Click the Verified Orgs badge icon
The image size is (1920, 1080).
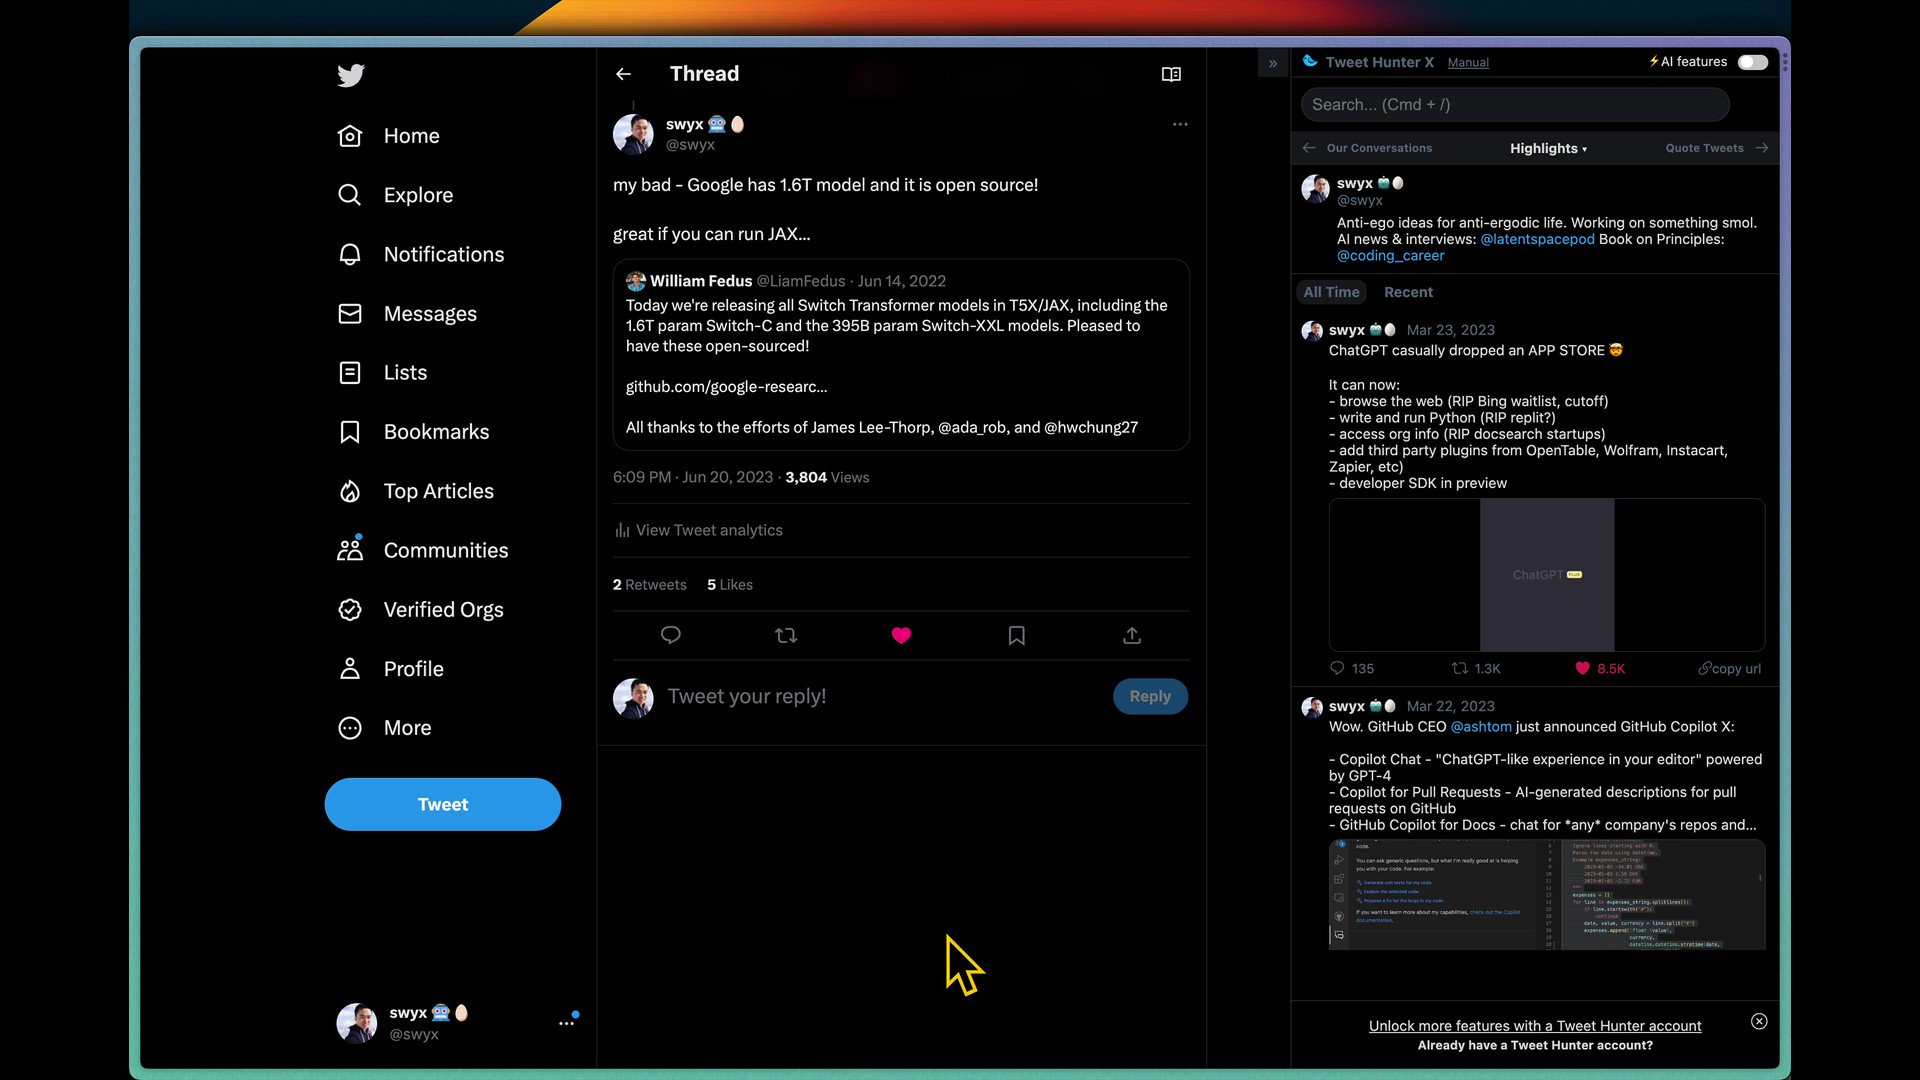[350, 610]
